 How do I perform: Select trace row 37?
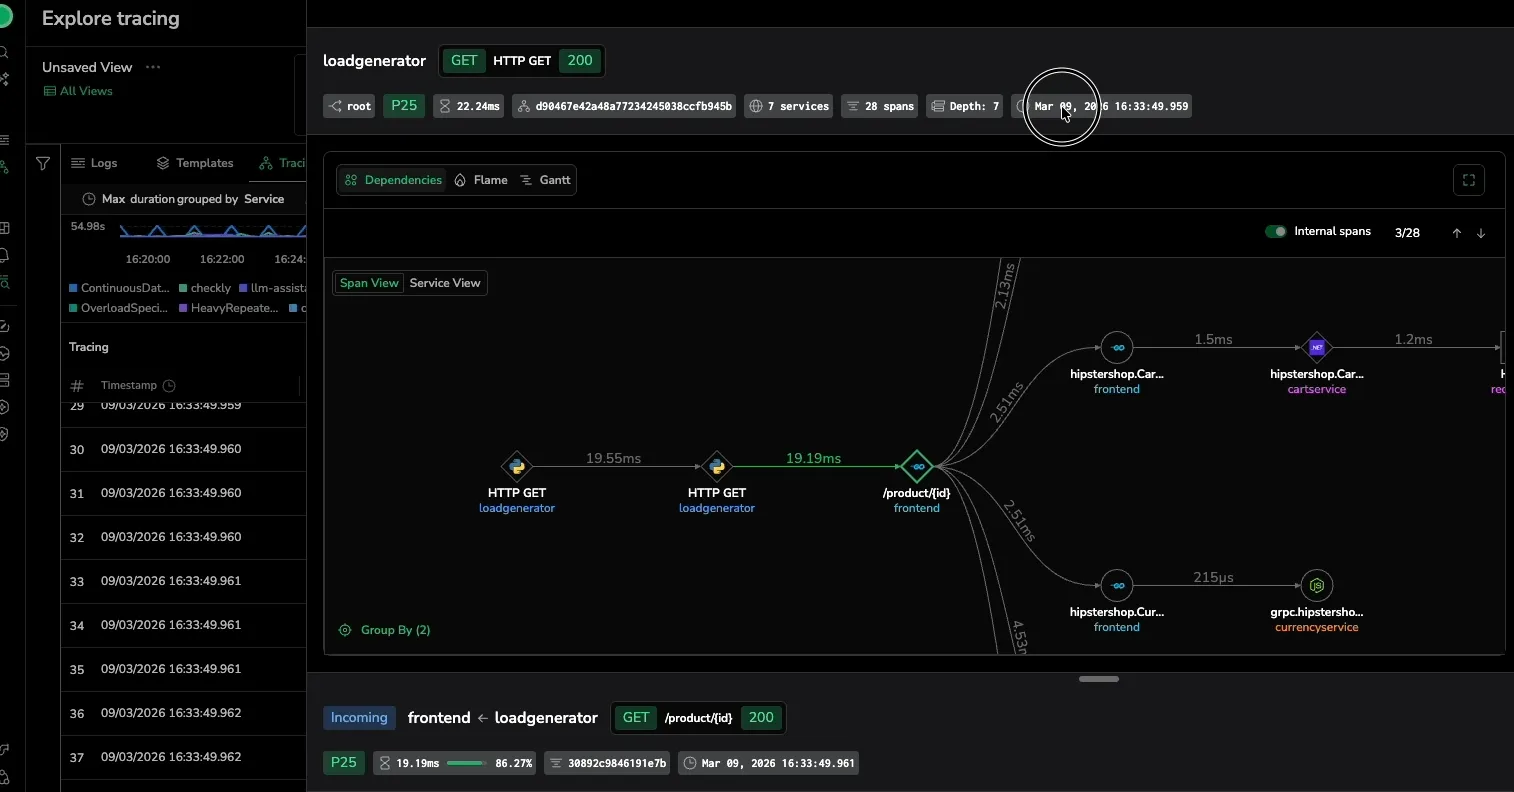(184, 757)
